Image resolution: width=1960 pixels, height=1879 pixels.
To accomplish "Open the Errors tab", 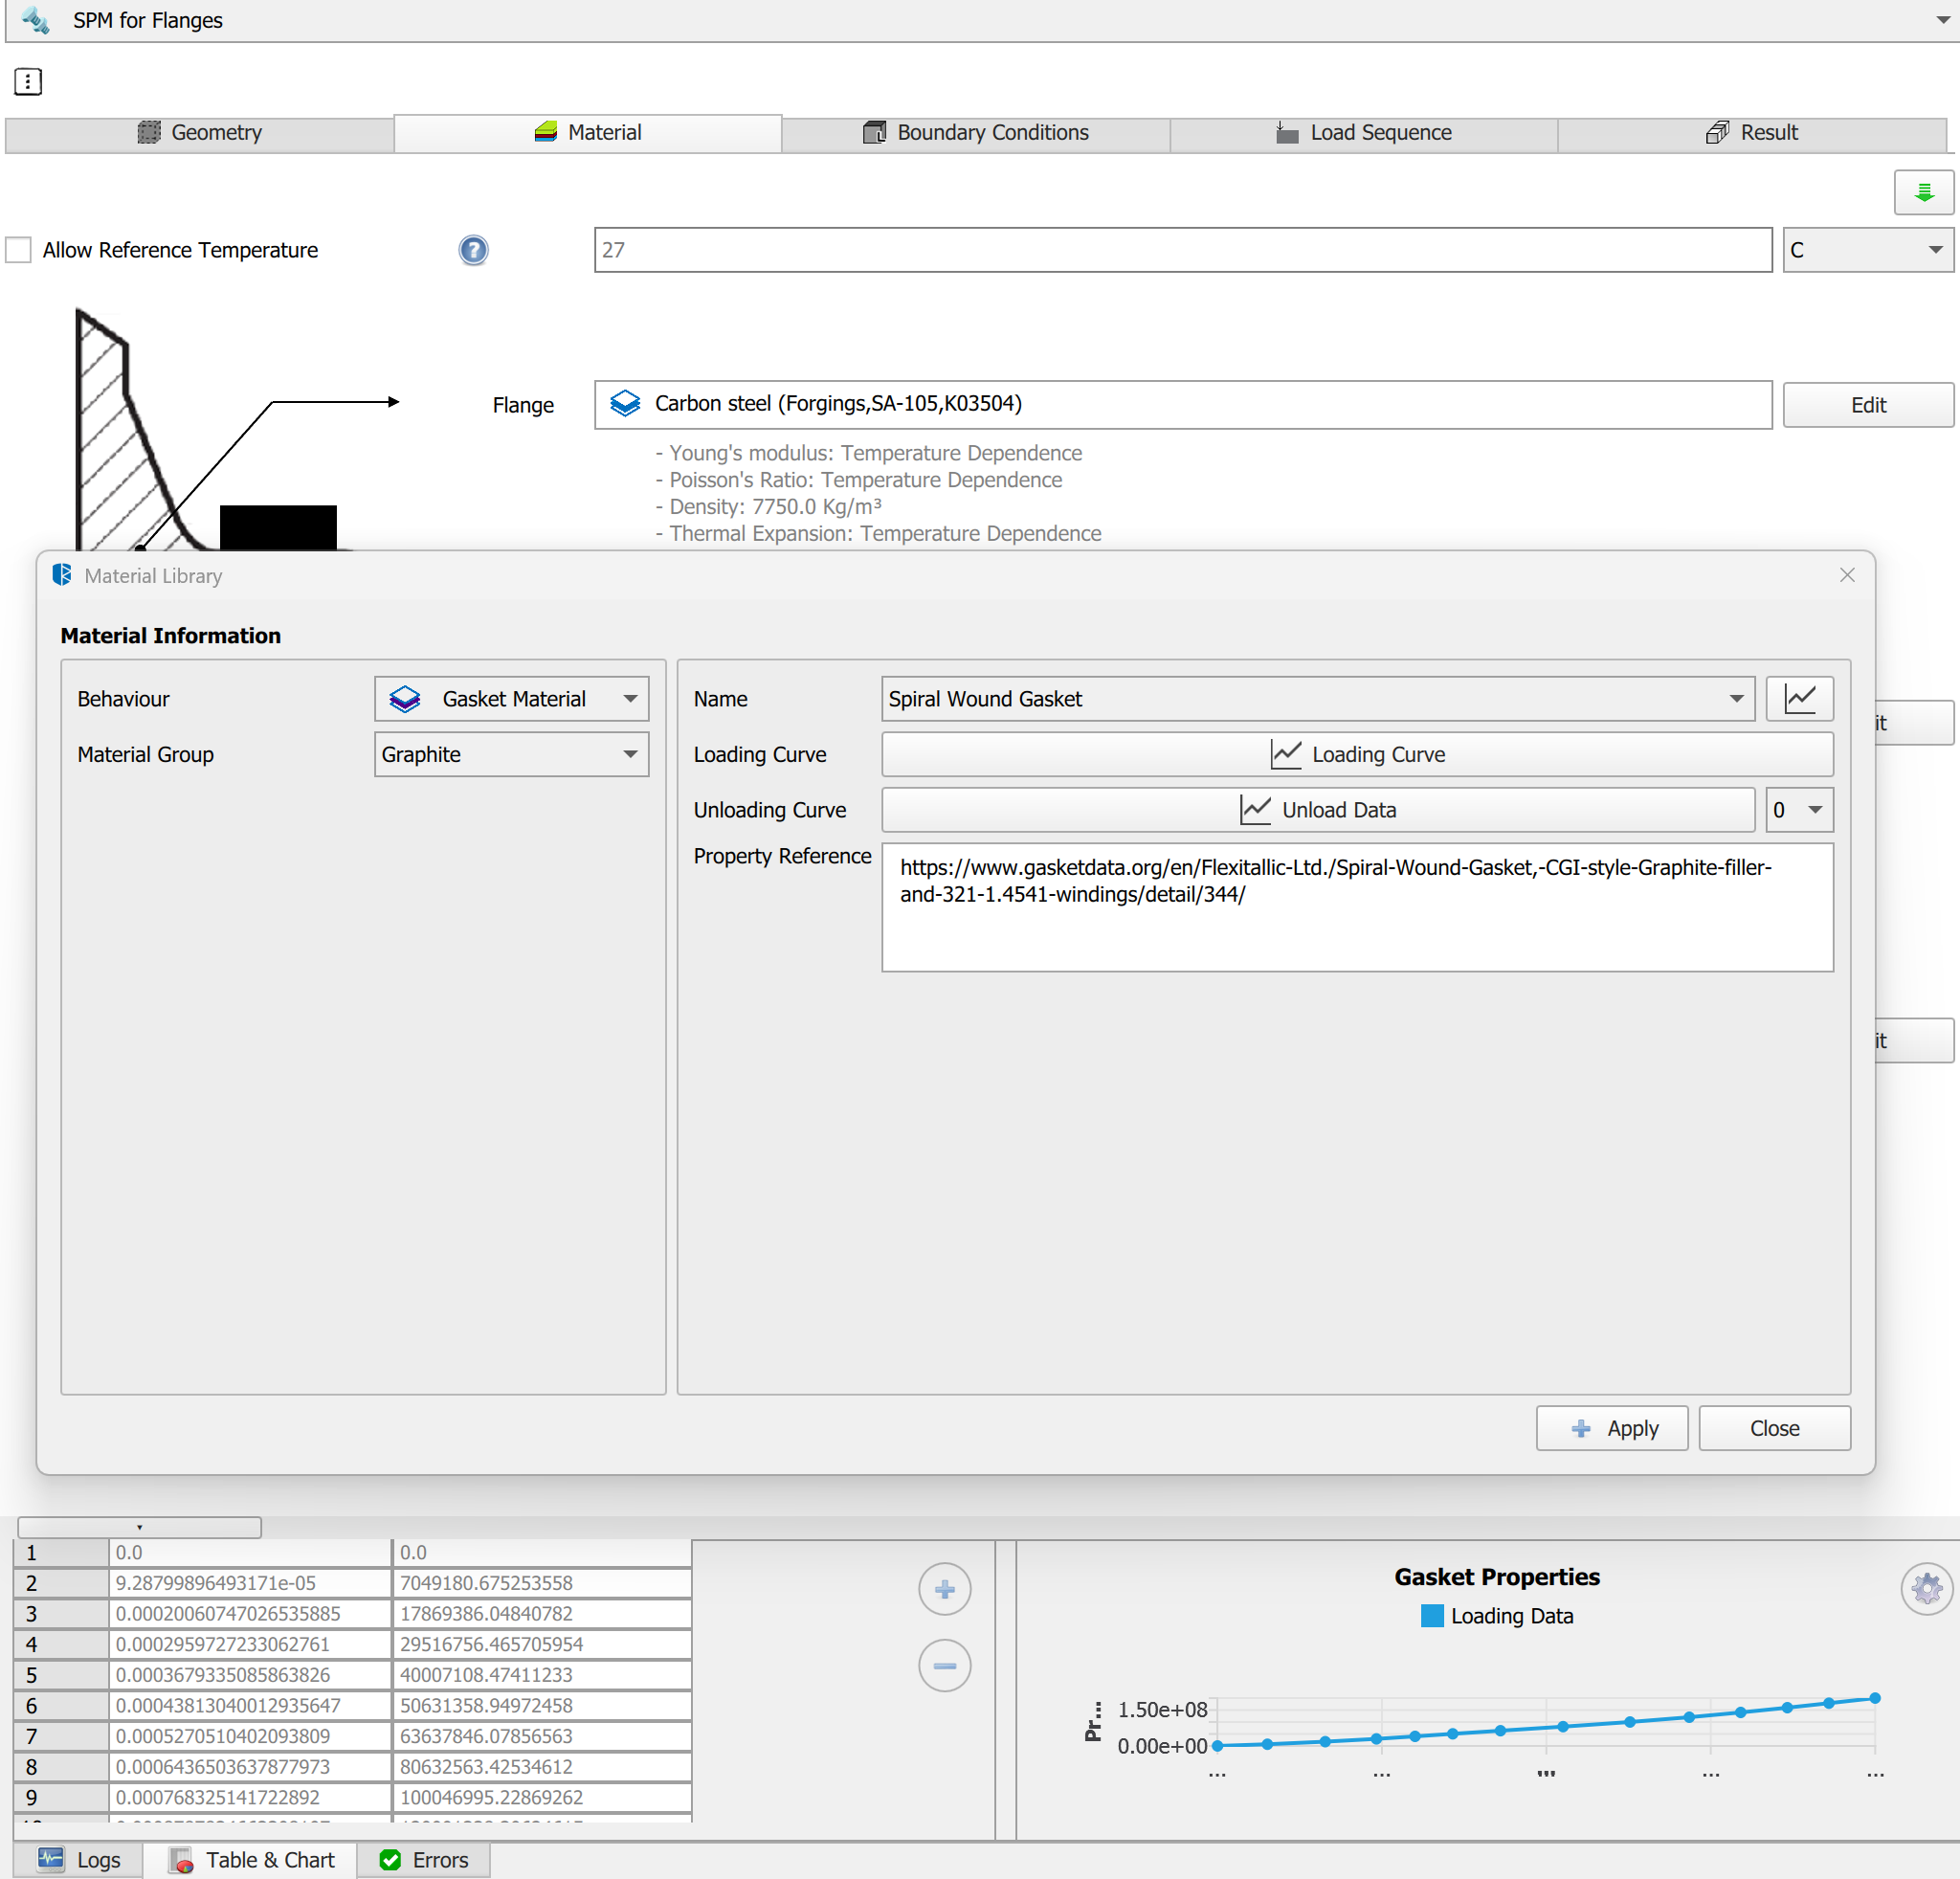I will [x=424, y=1859].
